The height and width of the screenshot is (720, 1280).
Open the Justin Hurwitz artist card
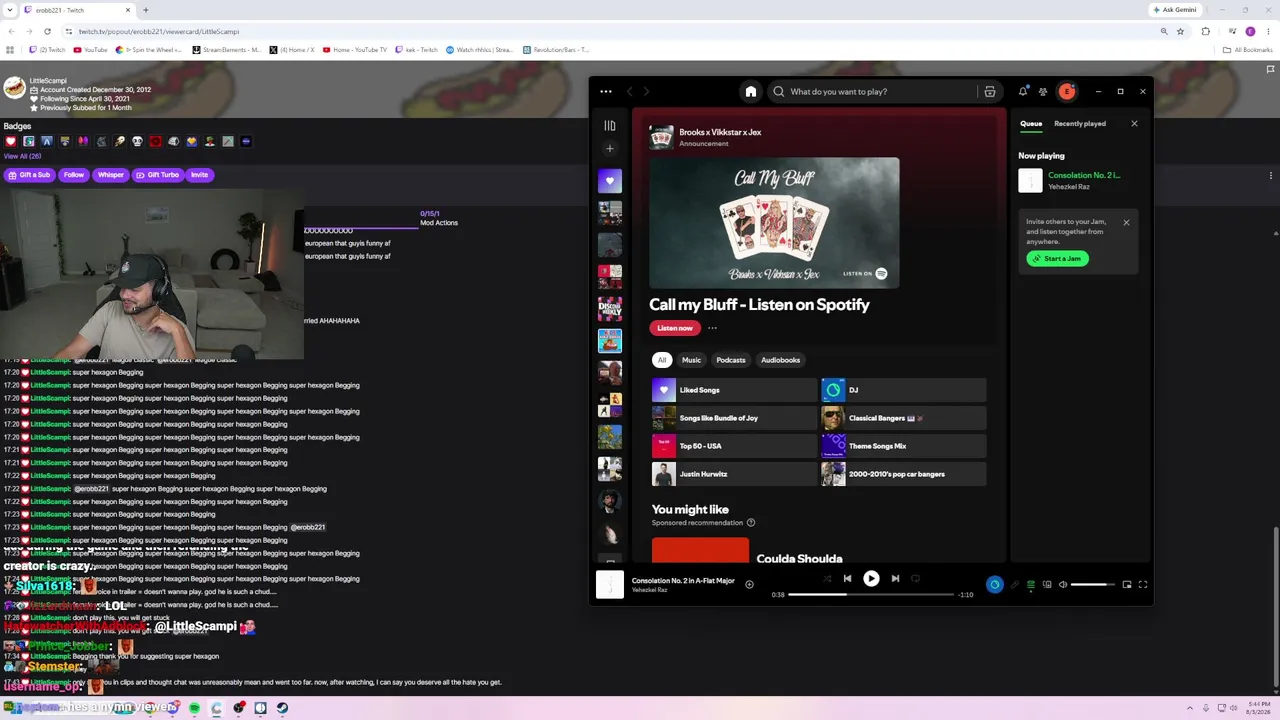coord(734,474)
